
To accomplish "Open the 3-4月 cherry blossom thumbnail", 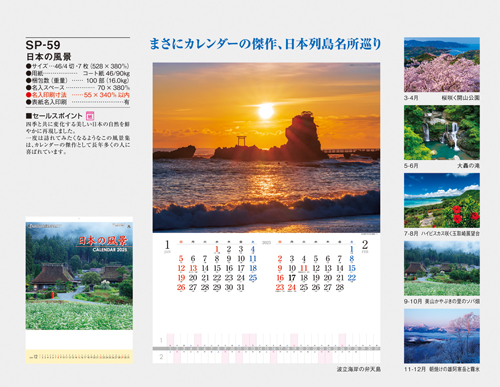I will point(442,65).
